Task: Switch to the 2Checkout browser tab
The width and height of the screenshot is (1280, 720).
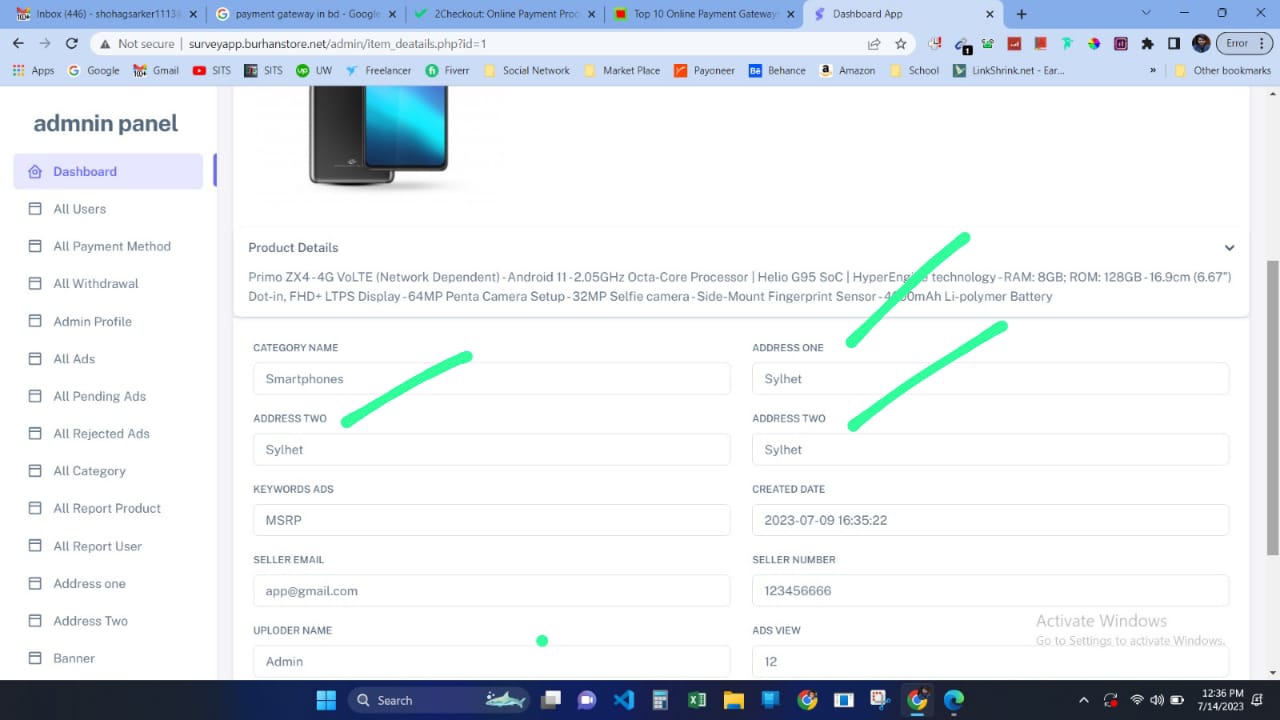Action: coord(507,14)
